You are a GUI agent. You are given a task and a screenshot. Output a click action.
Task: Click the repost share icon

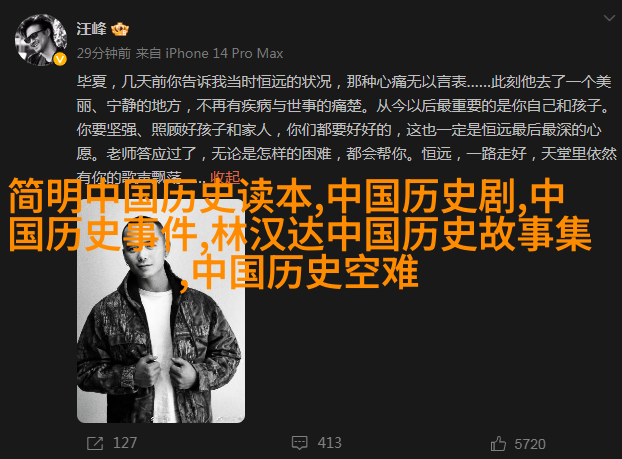[95, 443]
